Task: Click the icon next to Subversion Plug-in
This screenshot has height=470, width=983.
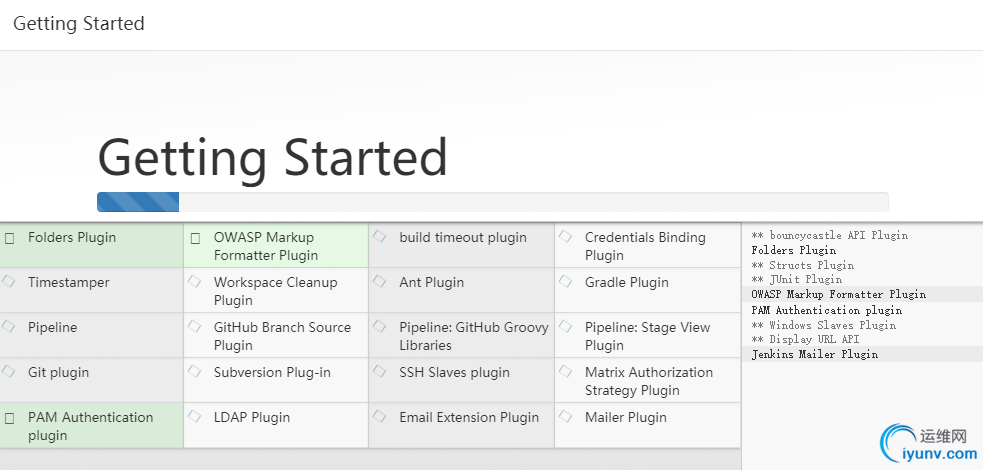Action: (195, 372)
